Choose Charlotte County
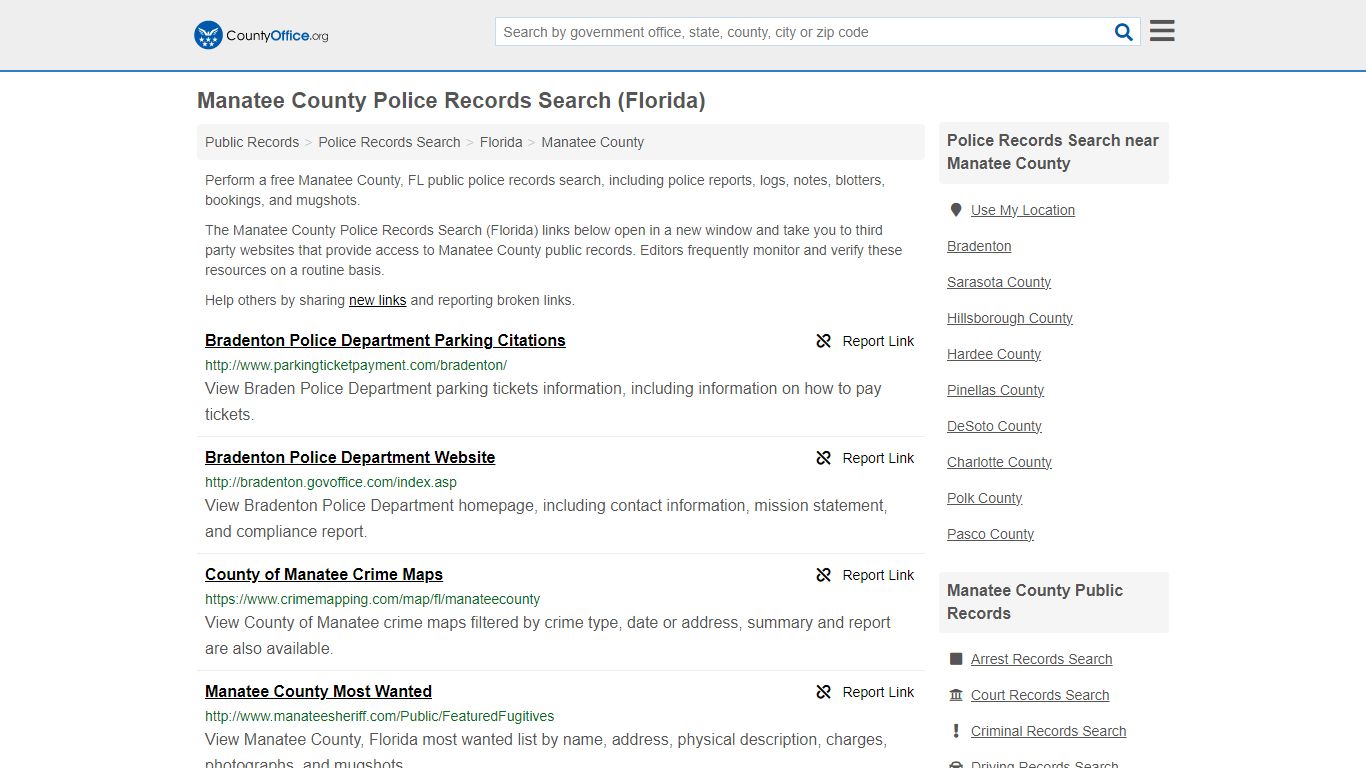 999,462
